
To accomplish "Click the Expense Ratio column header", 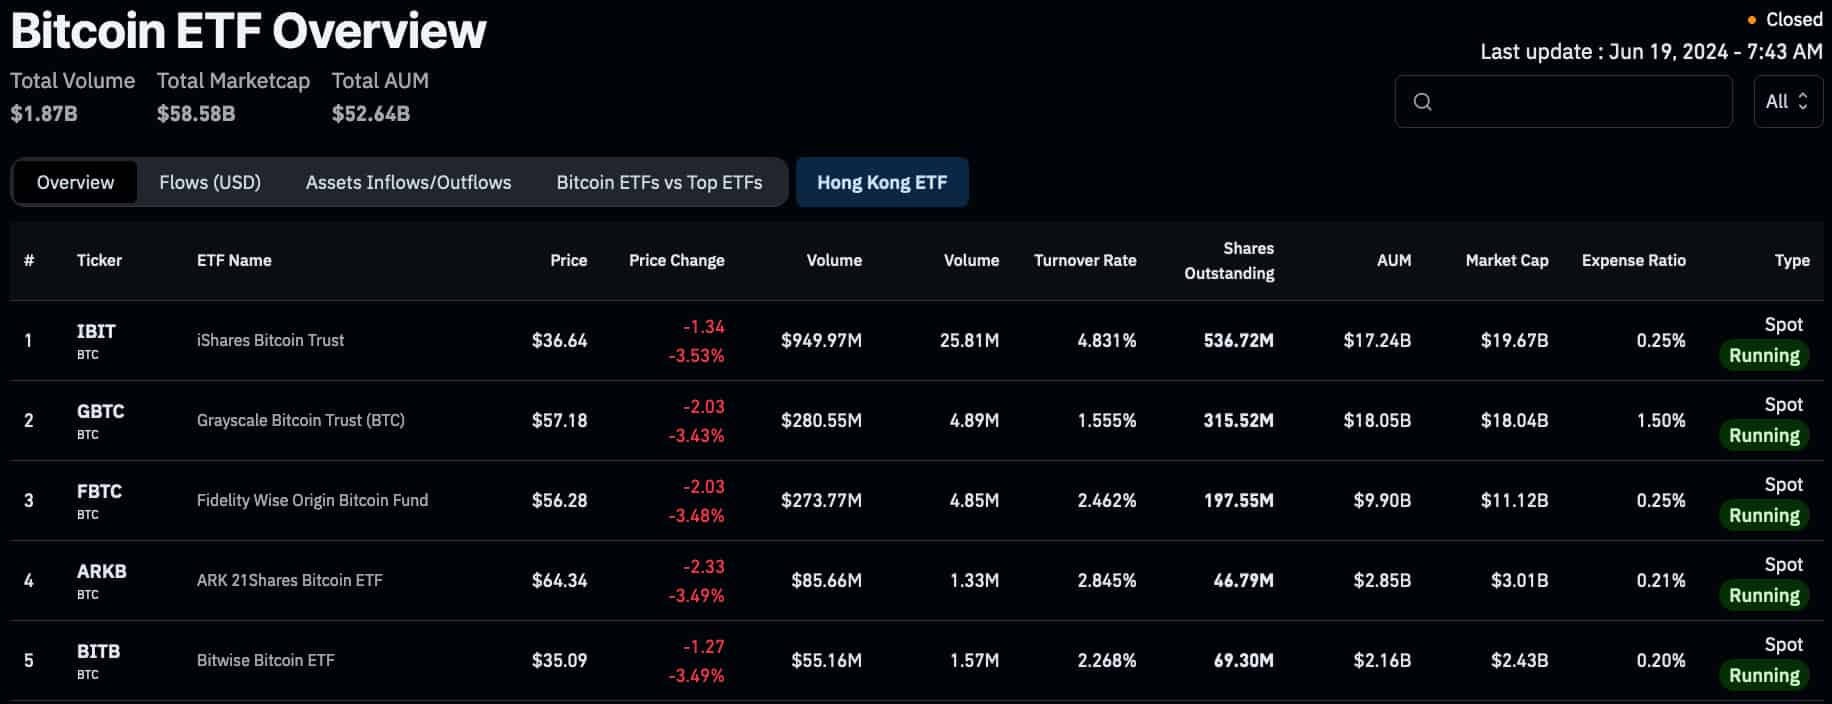I will [1634, 260].
